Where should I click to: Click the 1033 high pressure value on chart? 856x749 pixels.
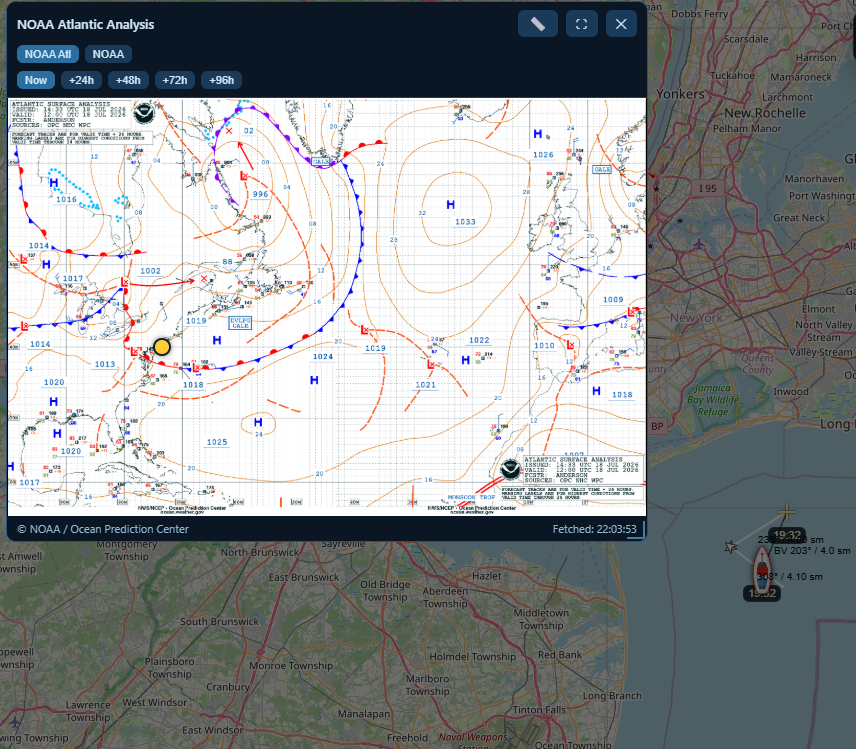pos(465,222)
